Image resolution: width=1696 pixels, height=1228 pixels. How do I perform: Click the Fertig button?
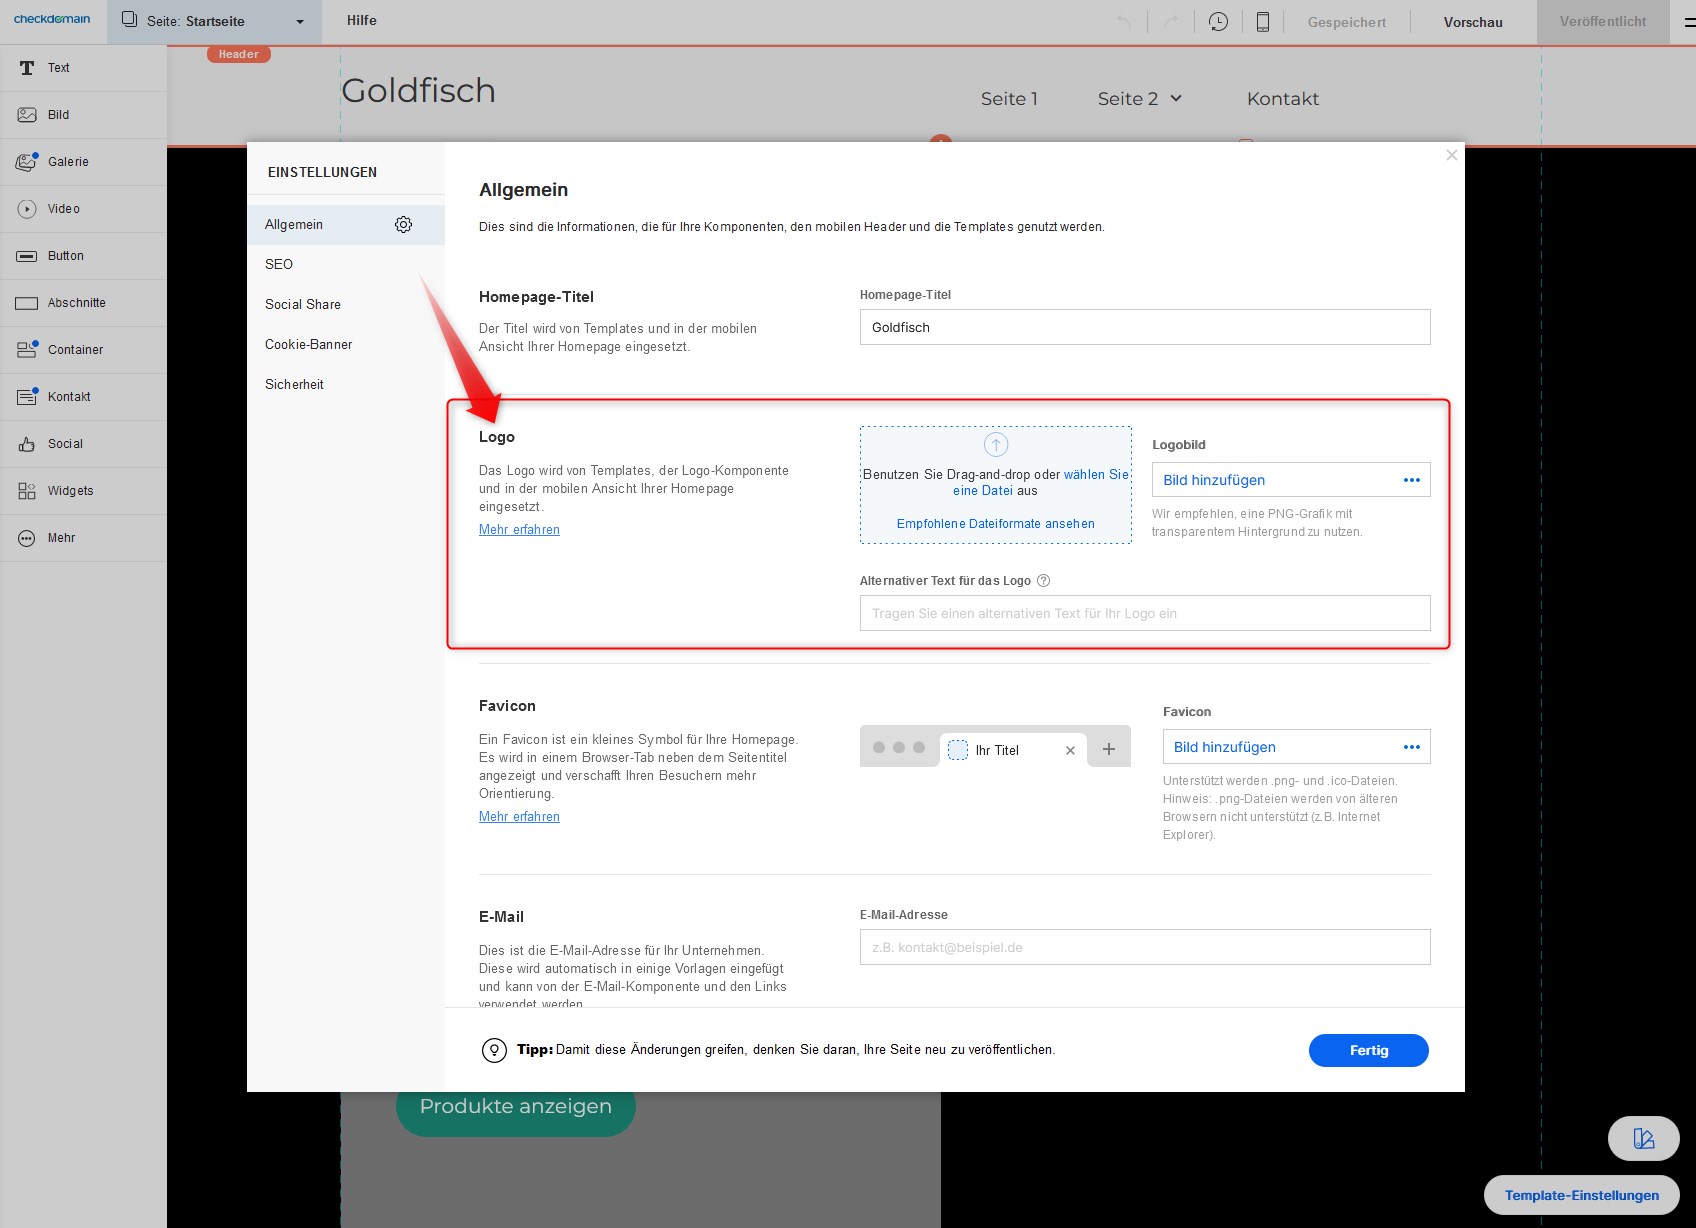click(x=1368, y=1050)
